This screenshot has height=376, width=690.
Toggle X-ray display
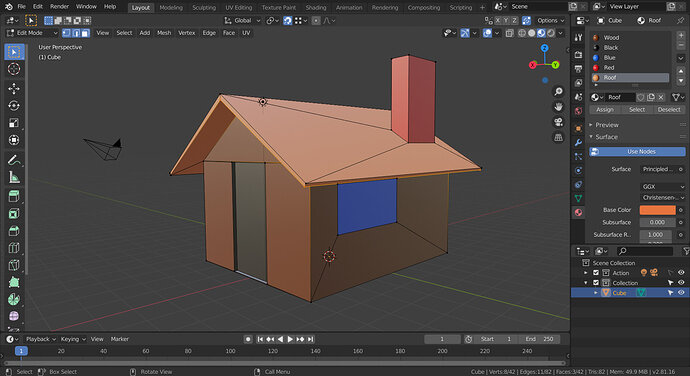pos(510,33)
